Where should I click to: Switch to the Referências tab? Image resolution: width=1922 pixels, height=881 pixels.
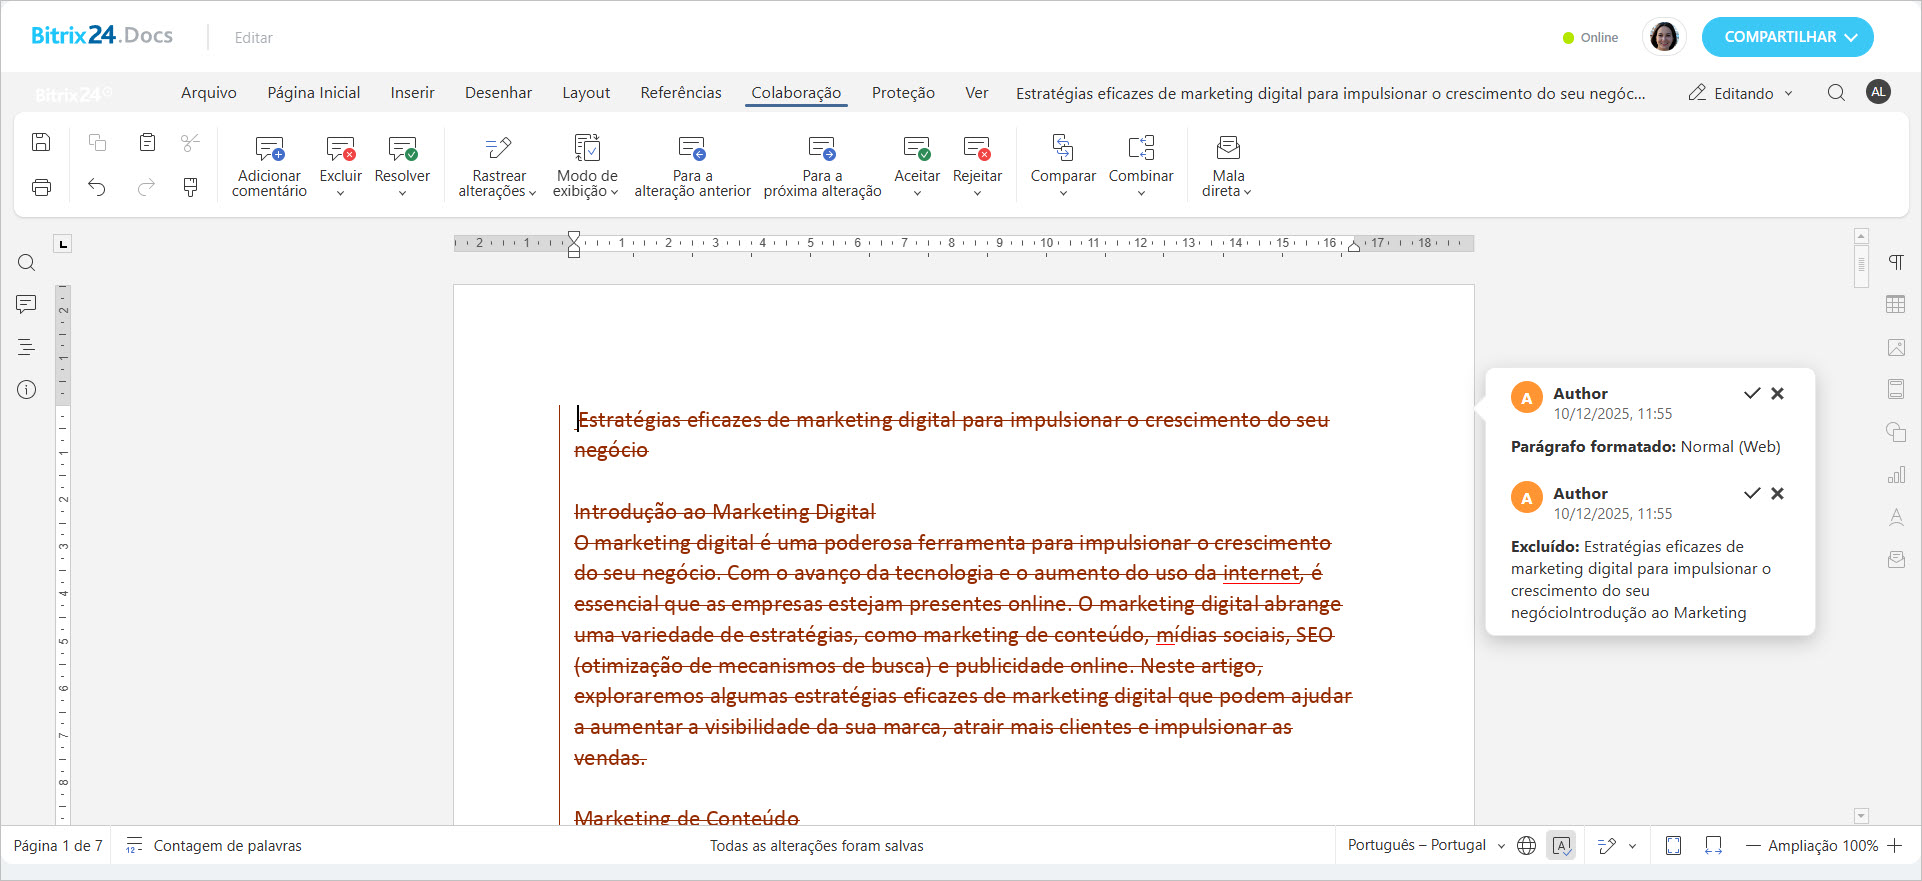point(680,93)
